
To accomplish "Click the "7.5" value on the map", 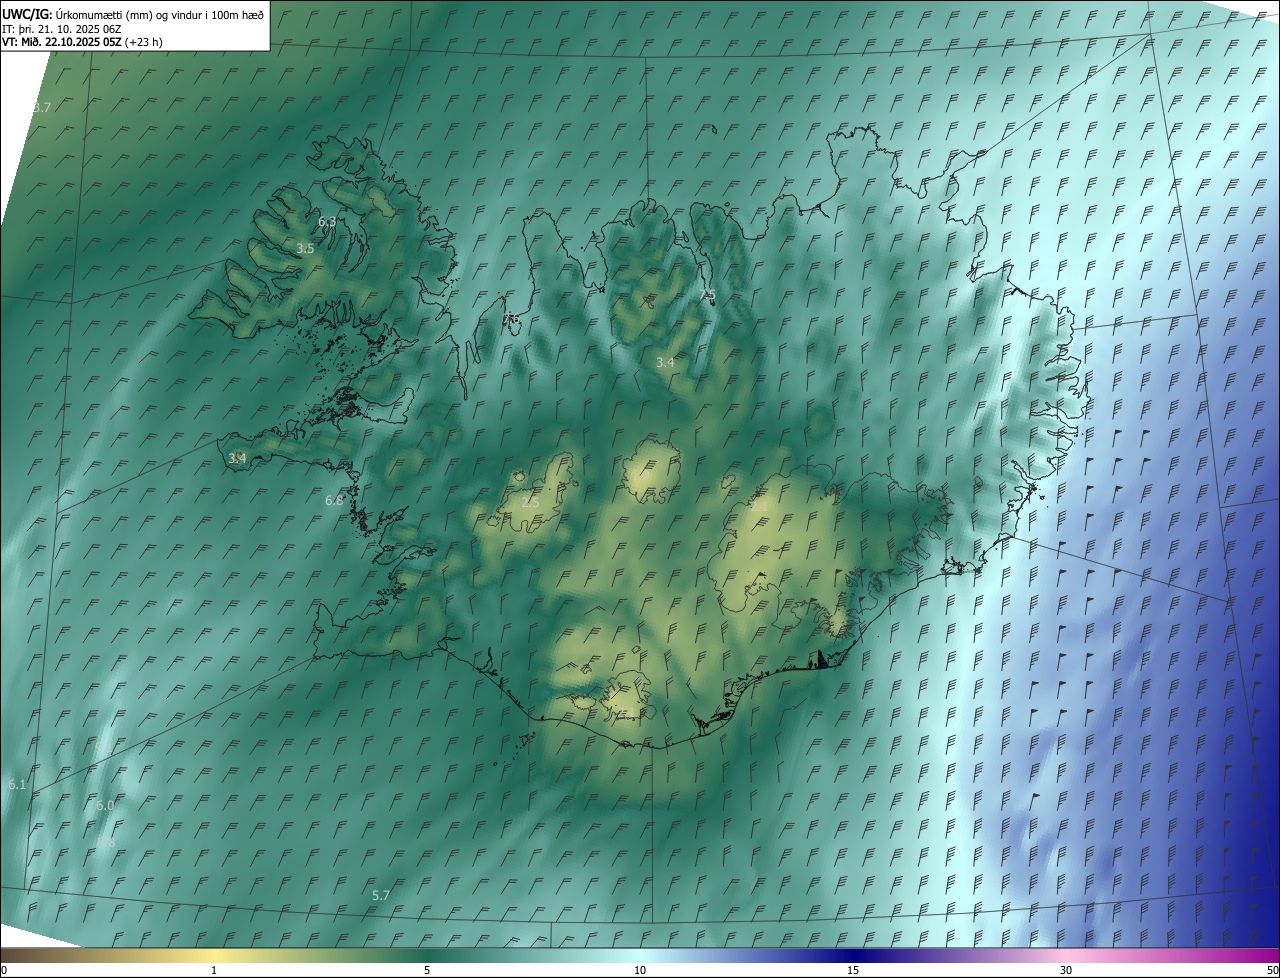I will click(x=708, y=295).
